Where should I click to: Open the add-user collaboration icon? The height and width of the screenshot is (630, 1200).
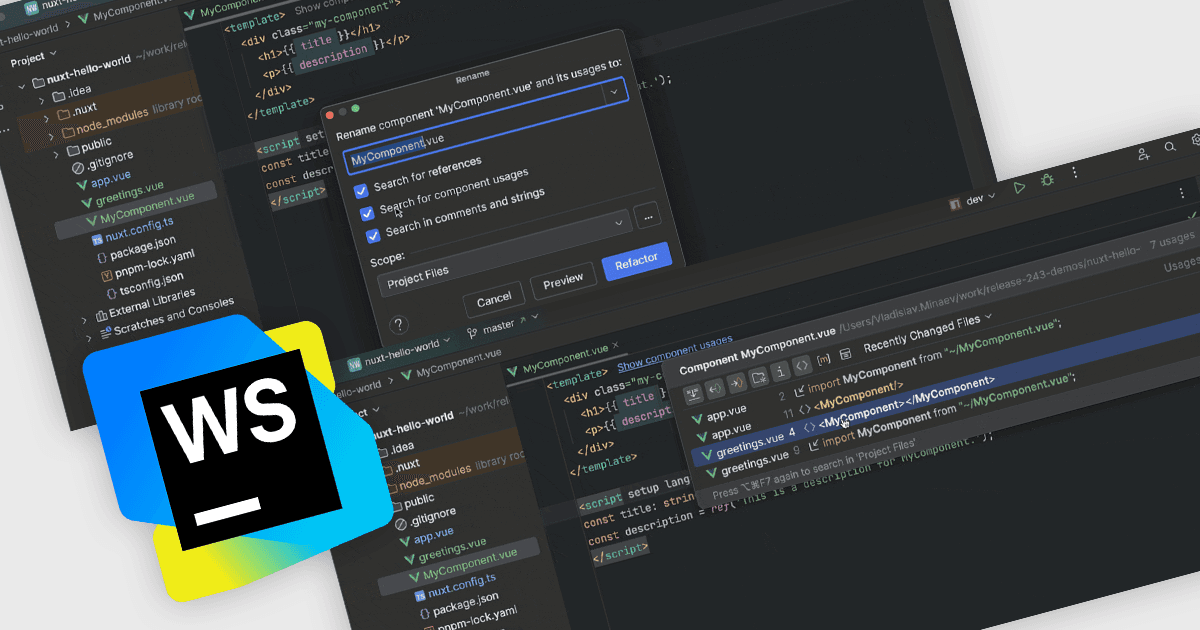[x=1143, y=154]
